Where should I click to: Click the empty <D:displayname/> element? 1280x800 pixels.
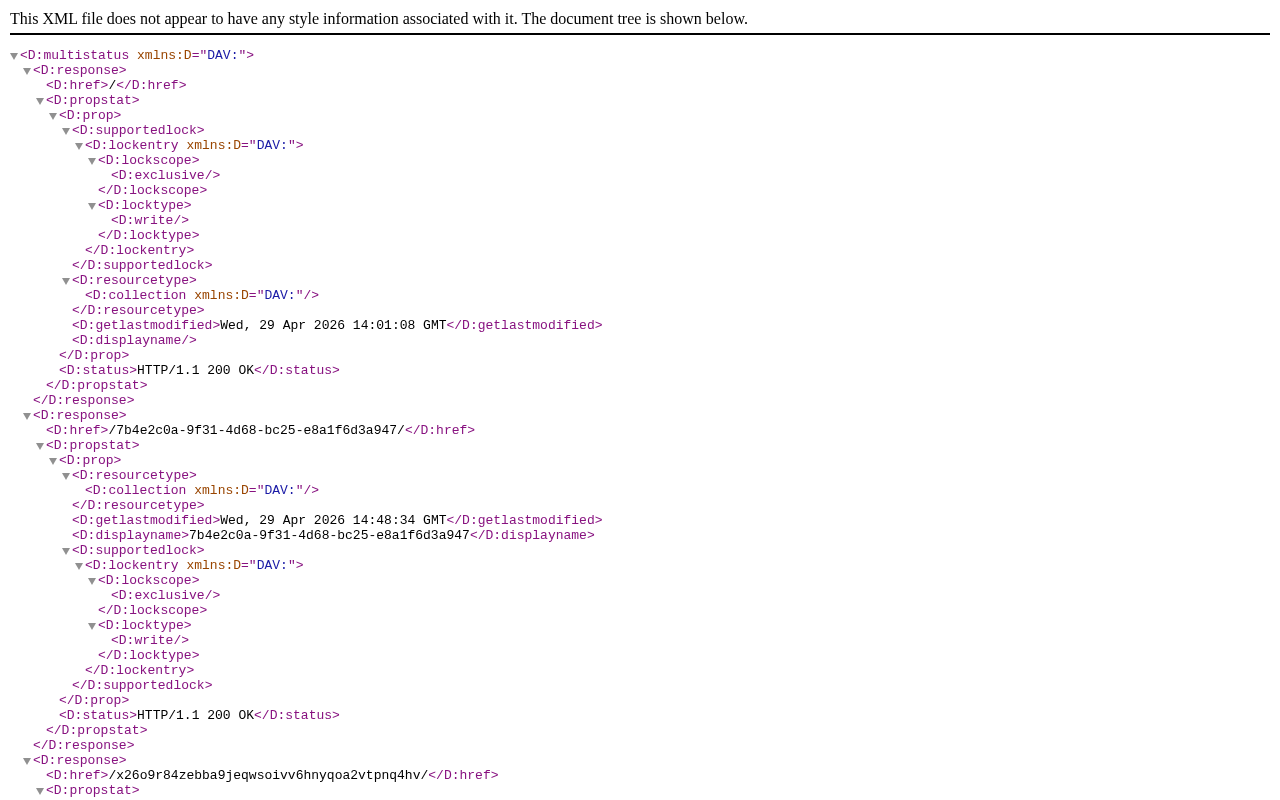(134, 341)
